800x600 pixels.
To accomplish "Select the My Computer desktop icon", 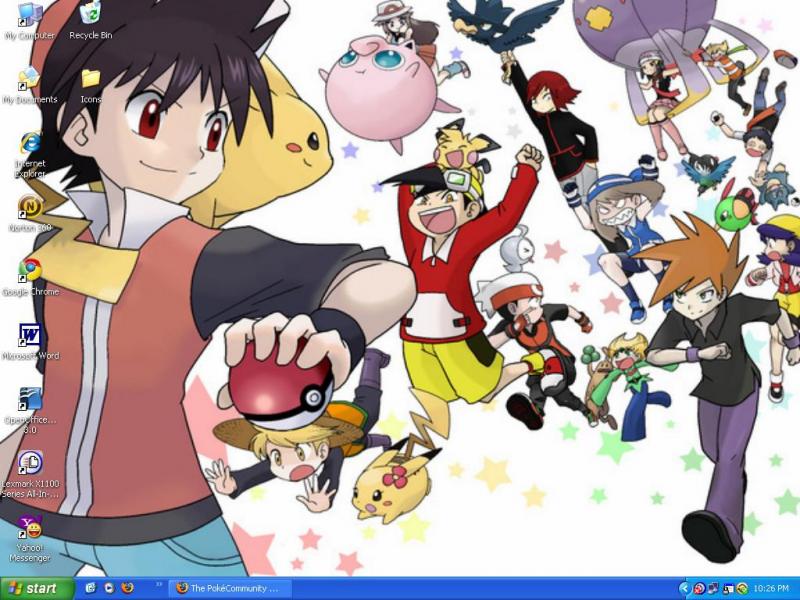I will coord(29,21).
